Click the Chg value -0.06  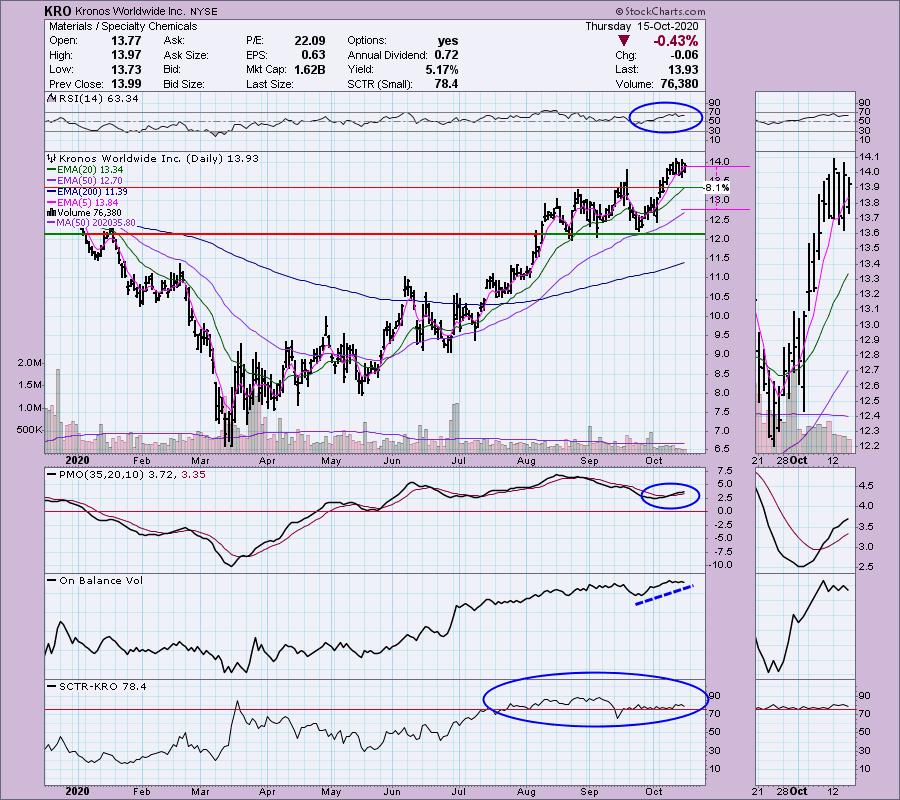[x=684, y=55]
